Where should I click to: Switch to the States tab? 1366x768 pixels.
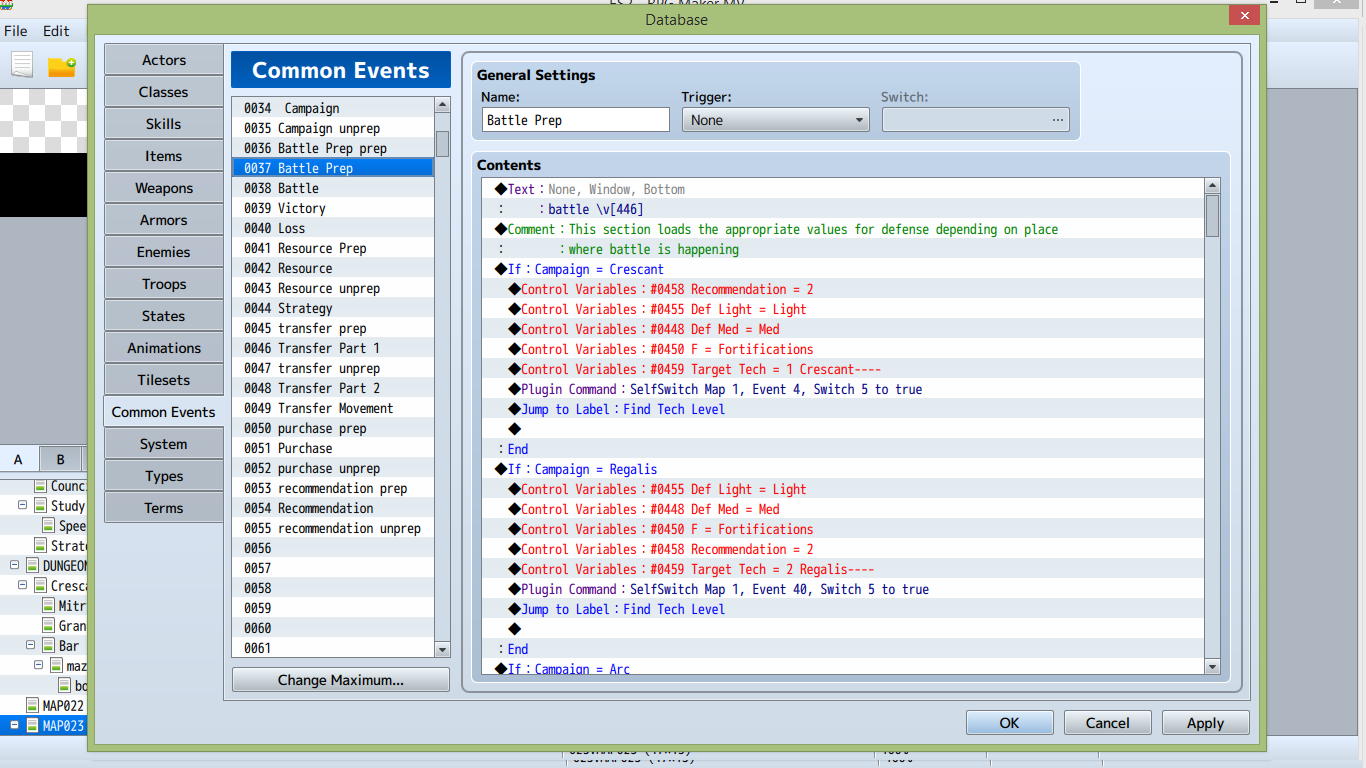click(x=164, y=316)
